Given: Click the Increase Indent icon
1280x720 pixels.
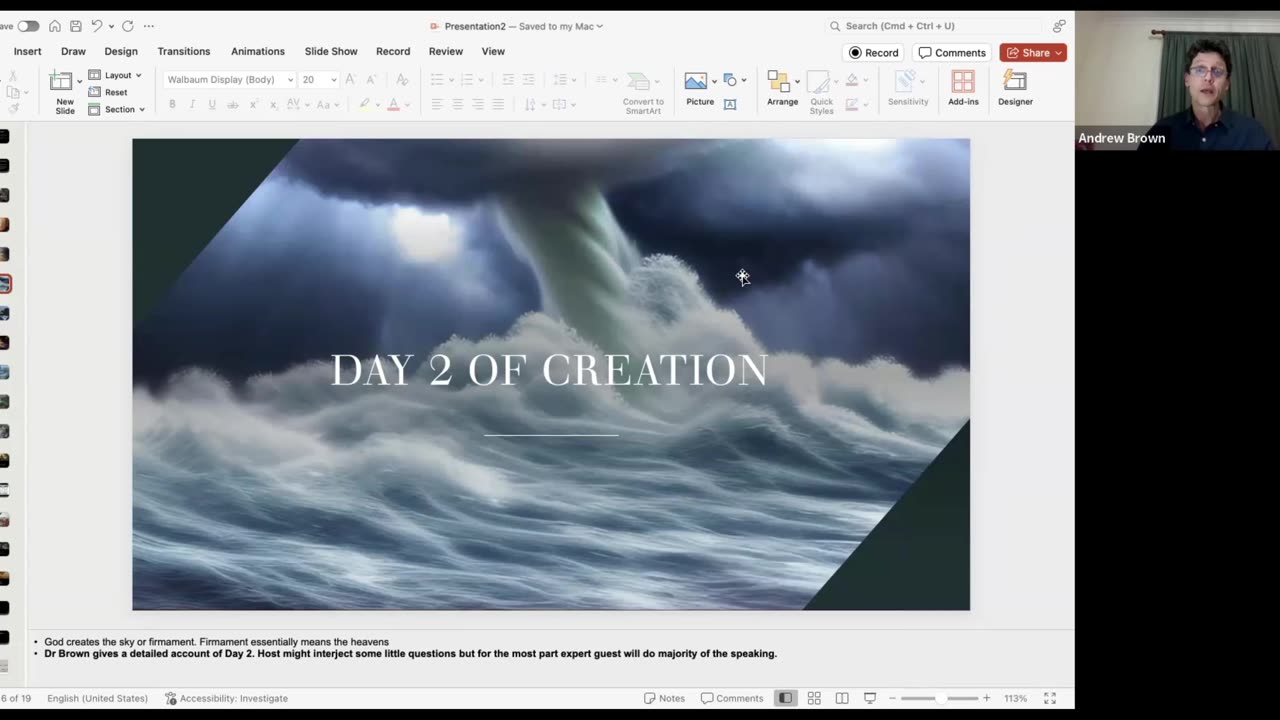Looking at the screenshot, I should tap(528, 79).
